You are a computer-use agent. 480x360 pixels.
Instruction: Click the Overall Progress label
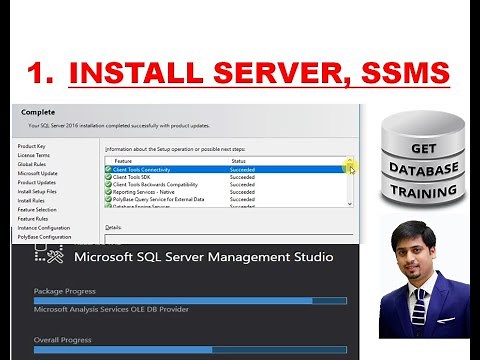coord(62,340)
